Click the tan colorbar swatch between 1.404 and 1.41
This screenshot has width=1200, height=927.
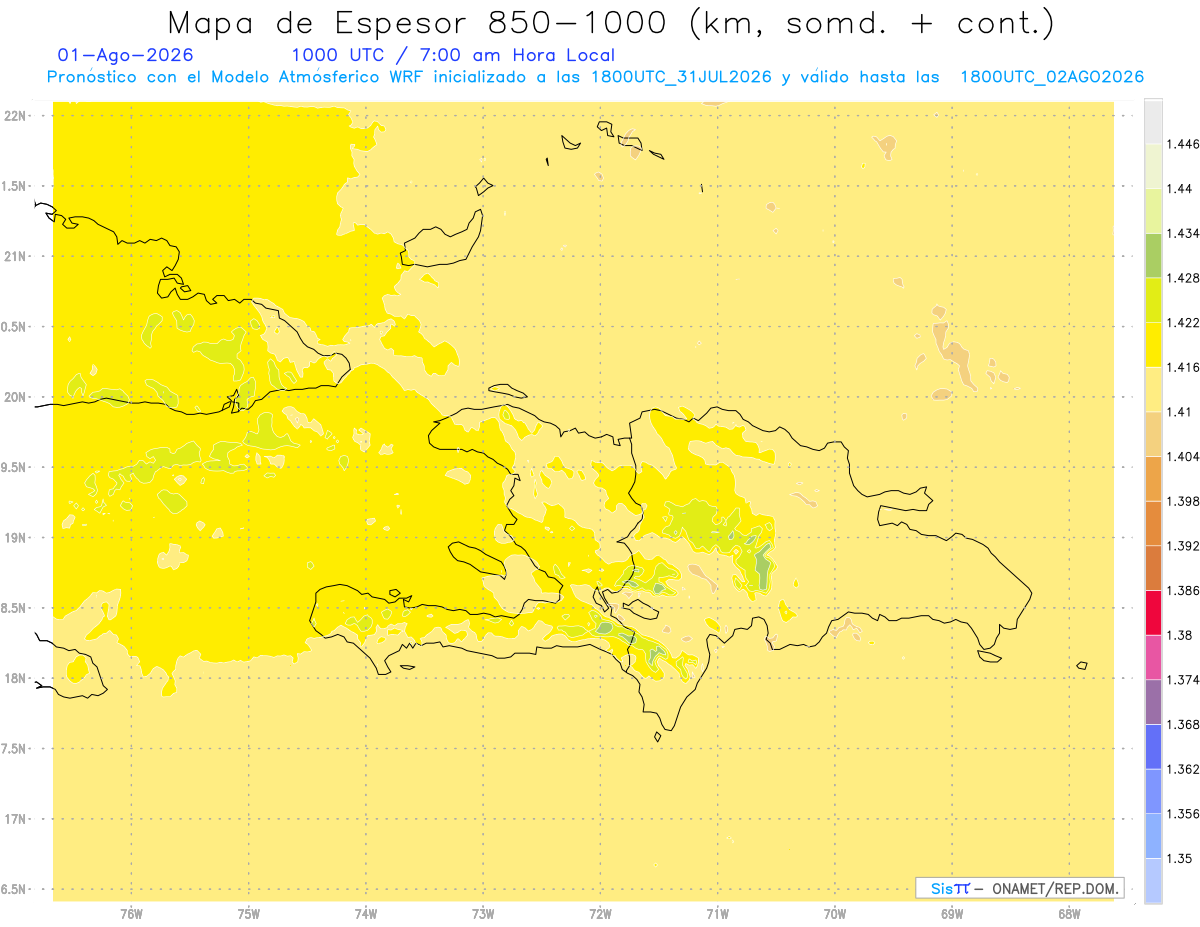(1153, 434)
